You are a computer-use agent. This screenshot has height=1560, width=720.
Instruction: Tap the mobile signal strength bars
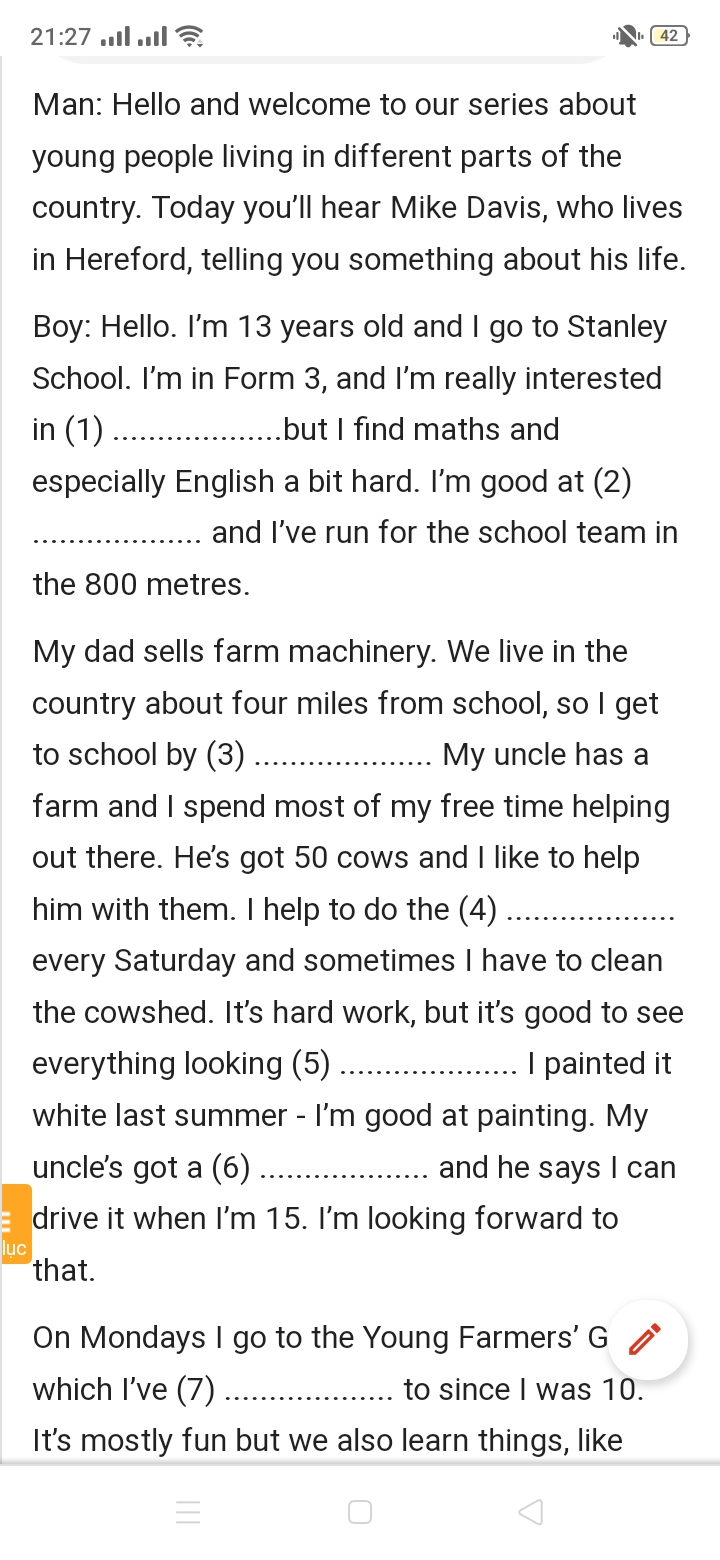134,37
